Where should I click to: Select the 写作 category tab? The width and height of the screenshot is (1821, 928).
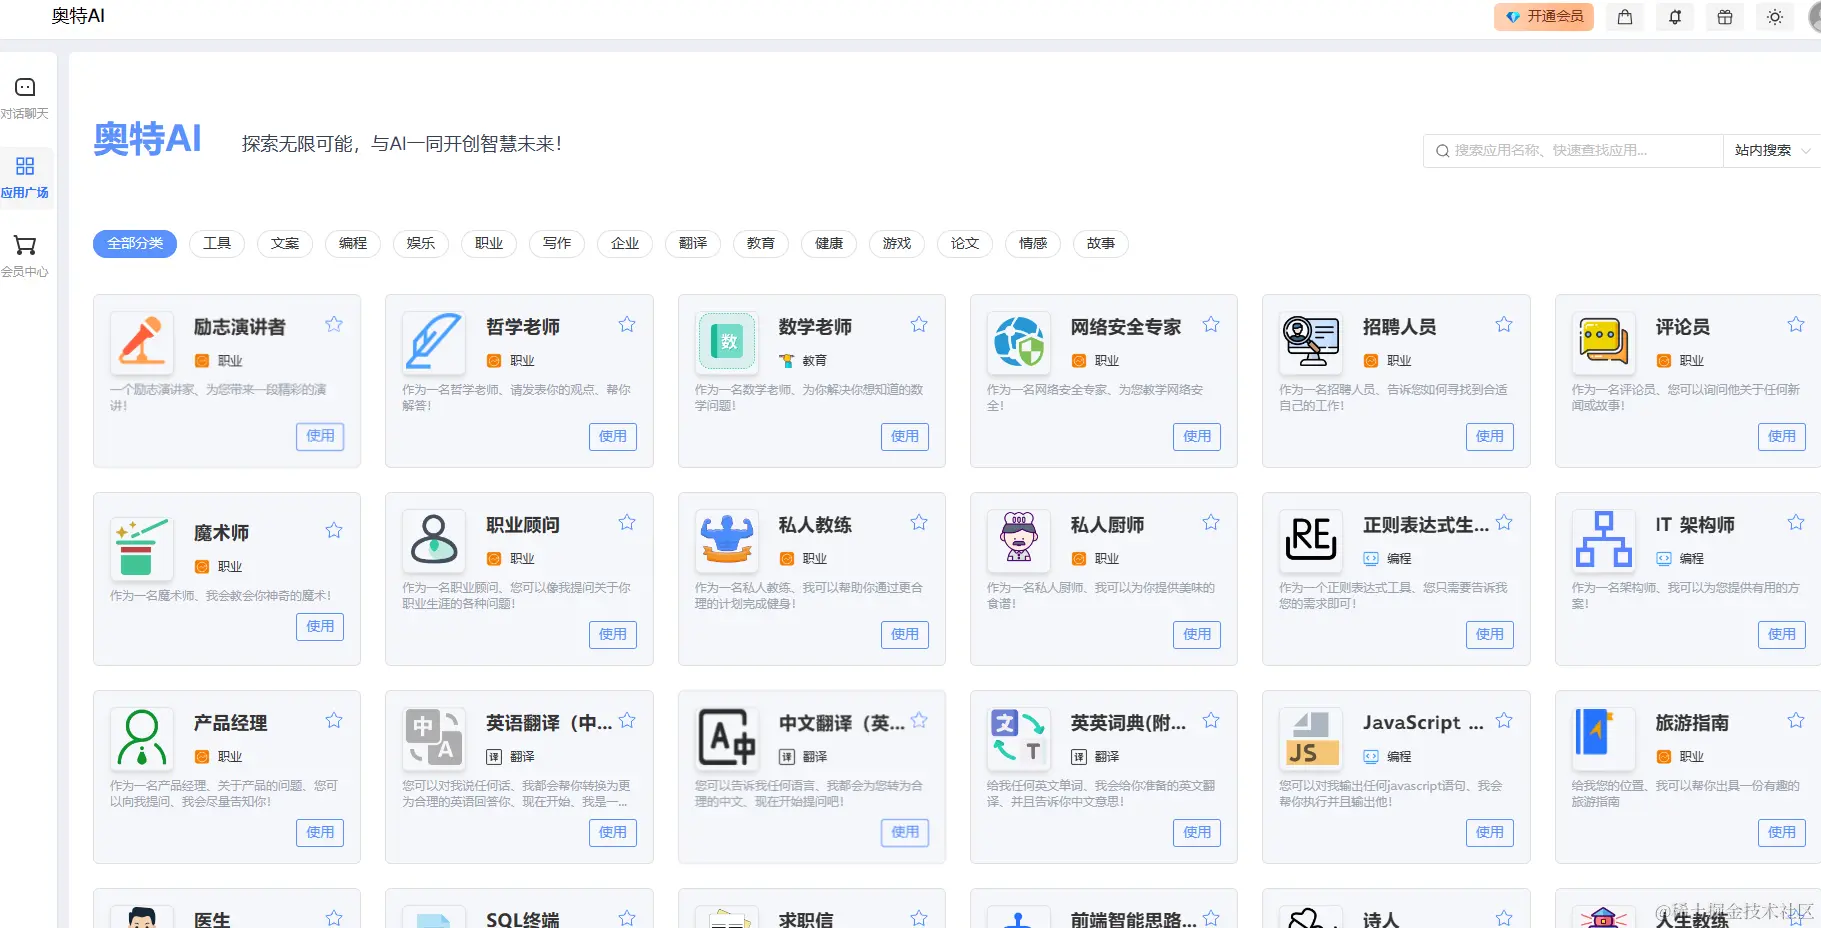[557, 244]
